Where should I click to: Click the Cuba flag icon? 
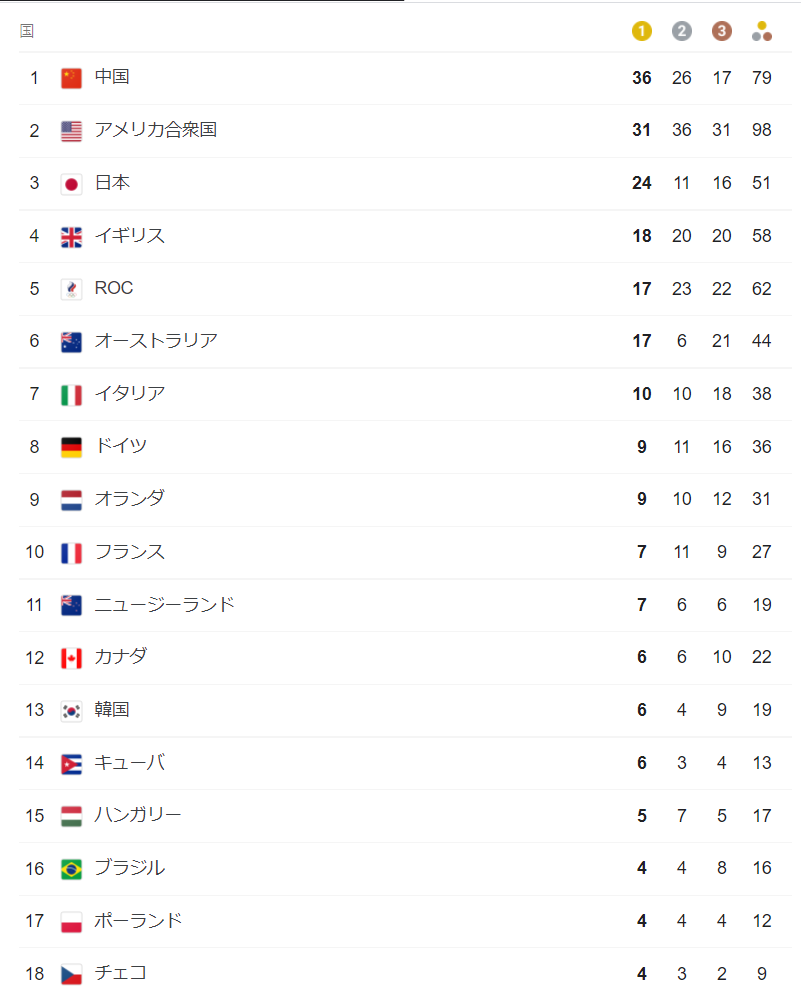coord(71,764)
